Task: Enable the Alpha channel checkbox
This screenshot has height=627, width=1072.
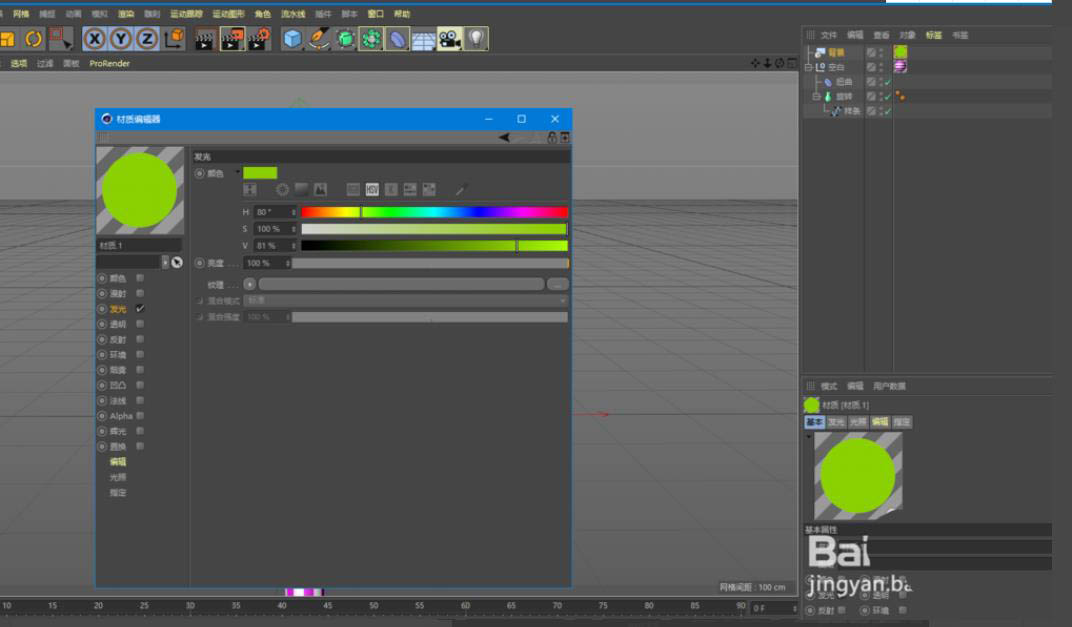Action: pos(140,415)
